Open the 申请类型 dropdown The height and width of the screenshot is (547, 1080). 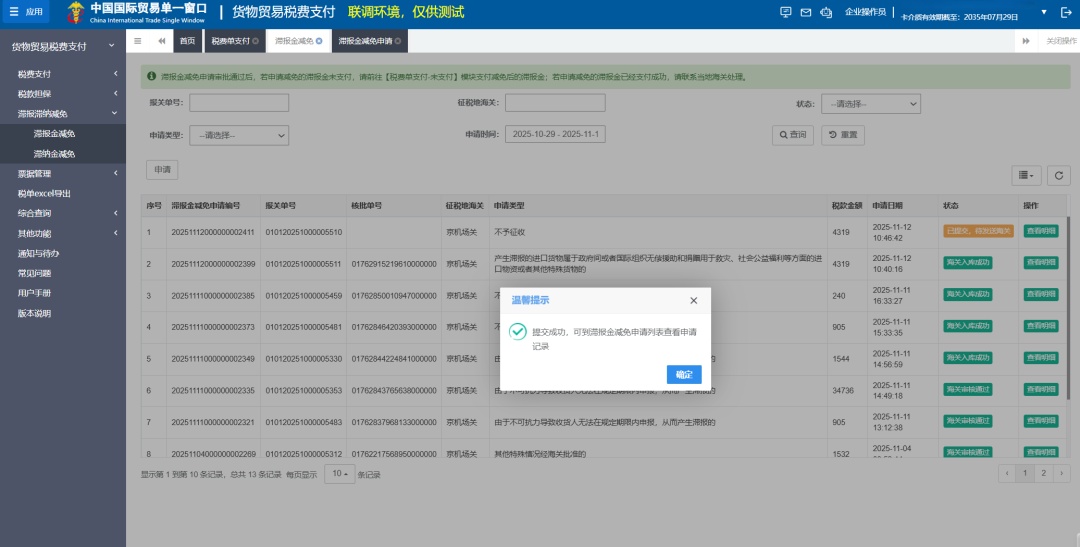238,135
